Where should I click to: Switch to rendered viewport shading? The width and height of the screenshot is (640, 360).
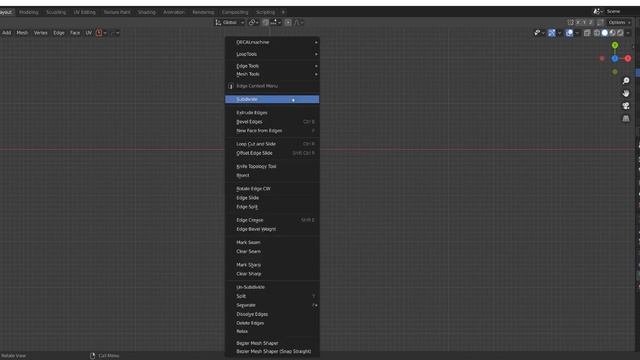click(620, 33)
